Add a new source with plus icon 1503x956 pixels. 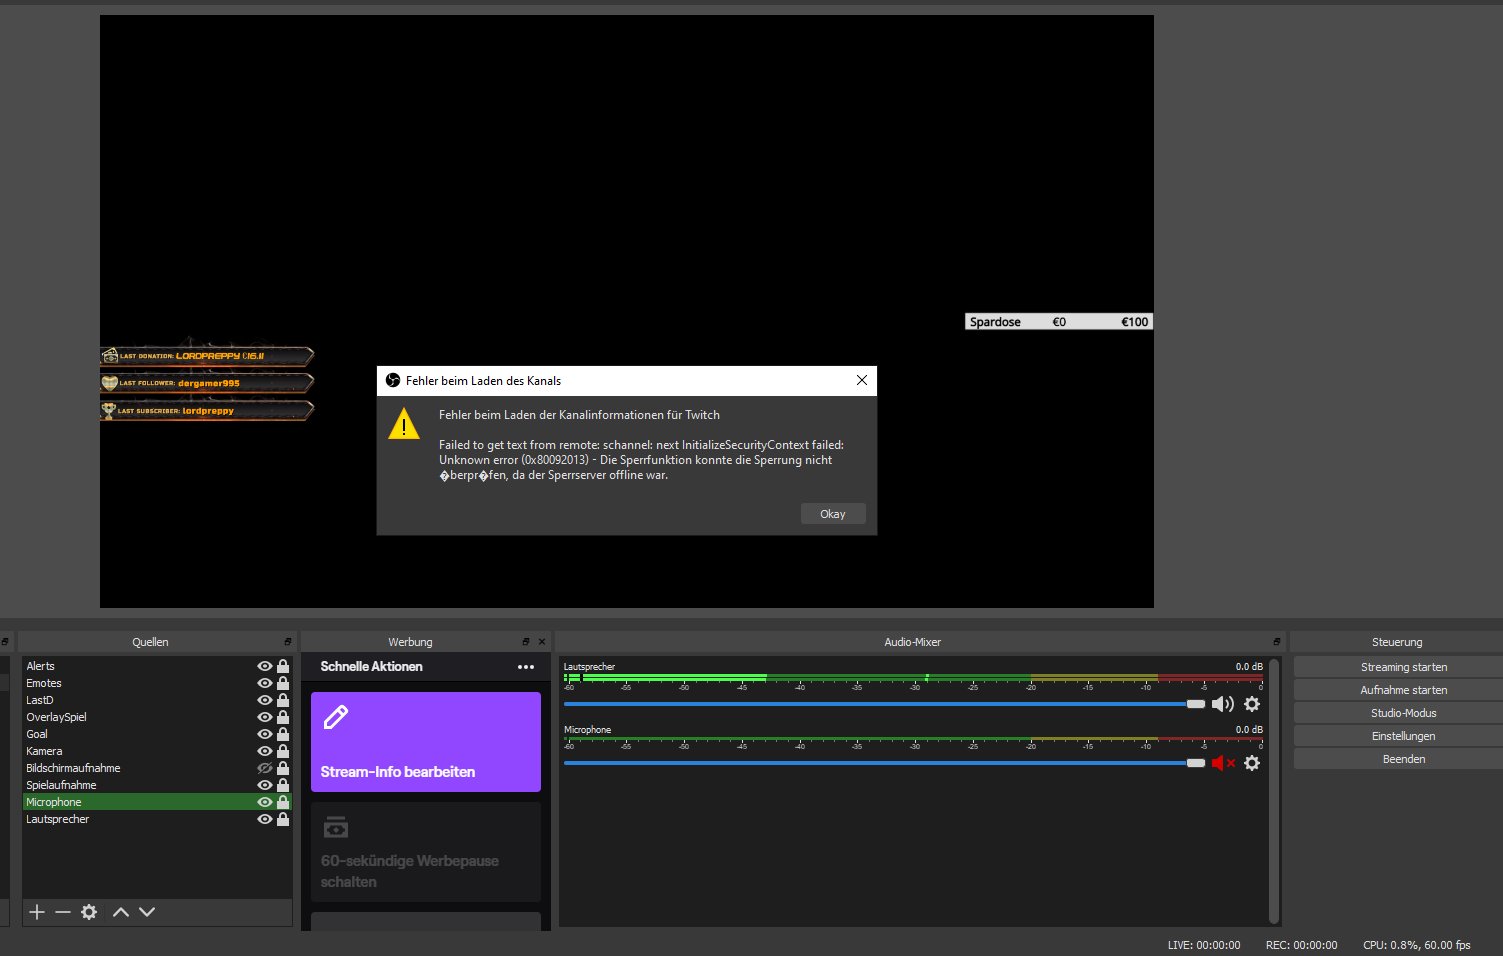click(37, 912)
